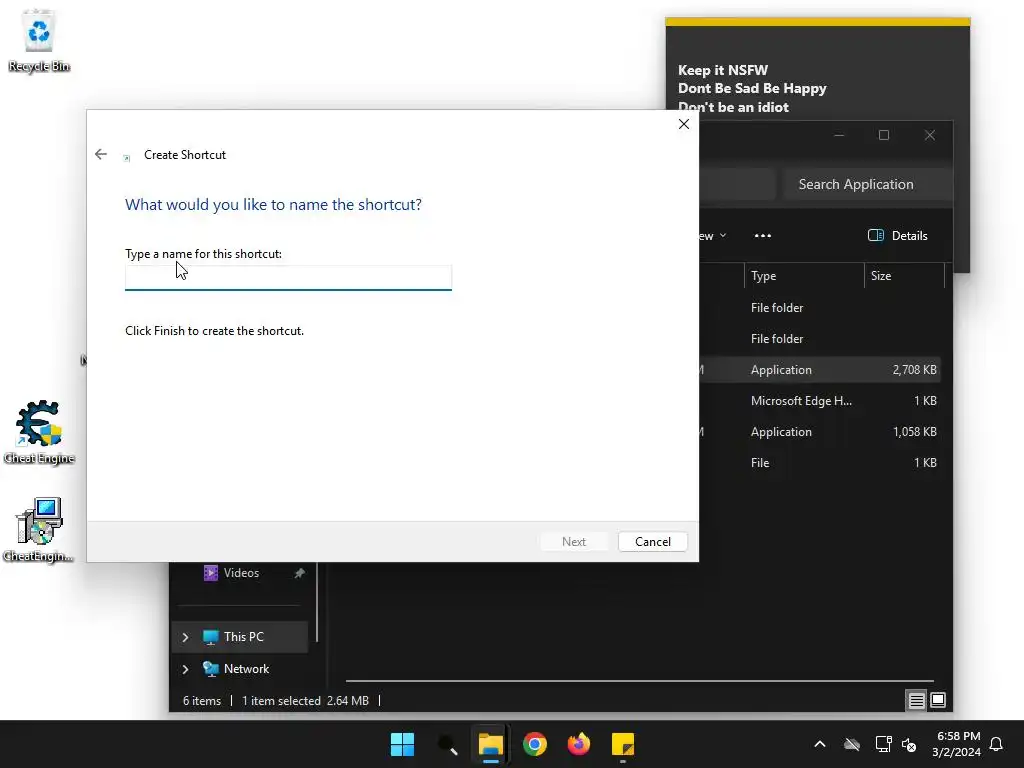
Task: Minimize the File Explorer window
Action: [x=839, y=135]
